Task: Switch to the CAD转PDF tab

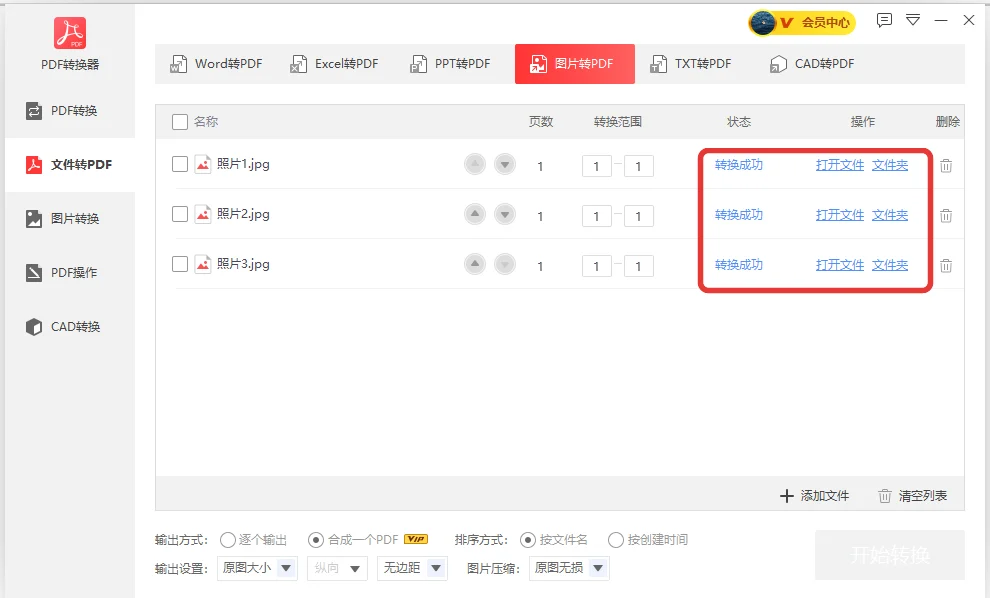Action: pyautogui.click(x=812, y=64)
